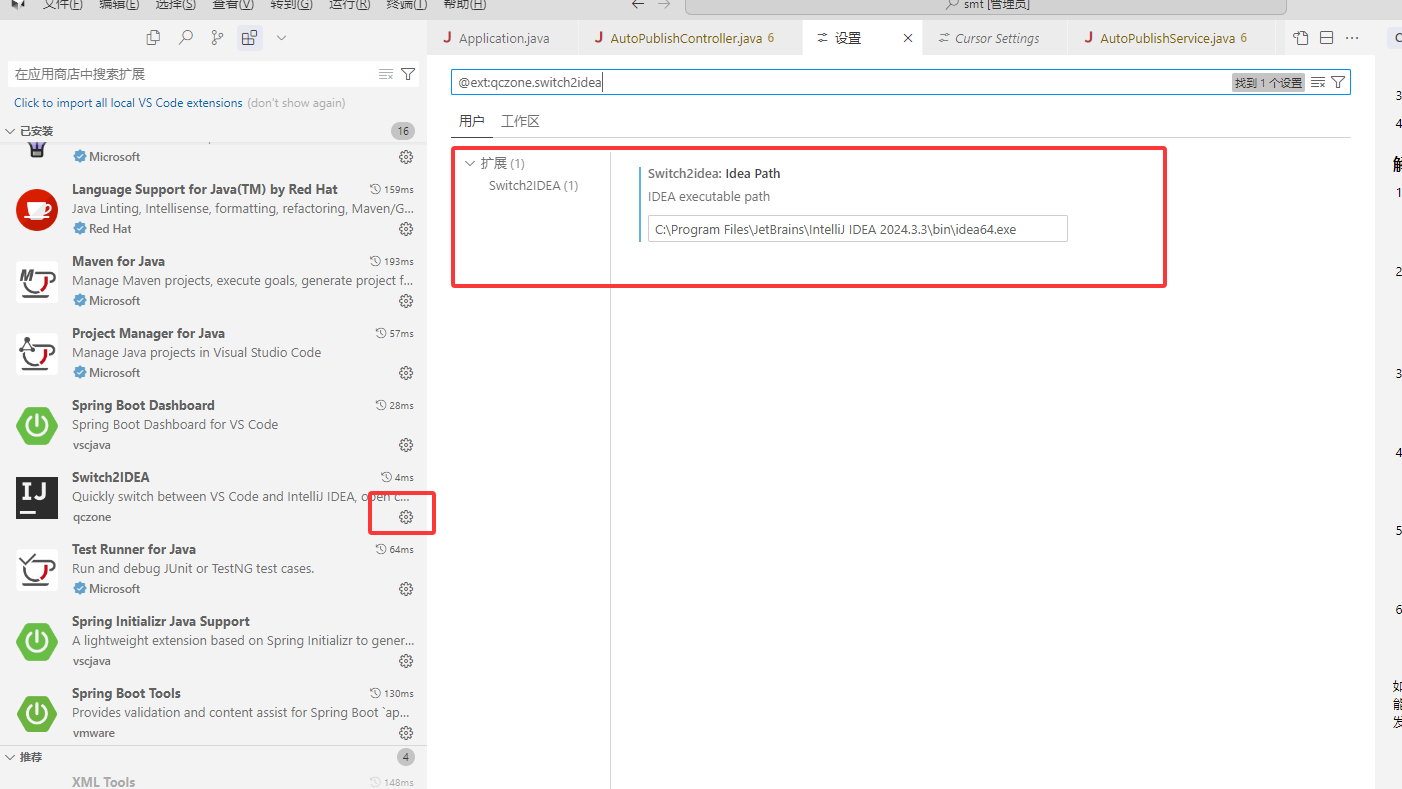
Task: Open the 查看(V) menu
Action: tap(233, 4)
